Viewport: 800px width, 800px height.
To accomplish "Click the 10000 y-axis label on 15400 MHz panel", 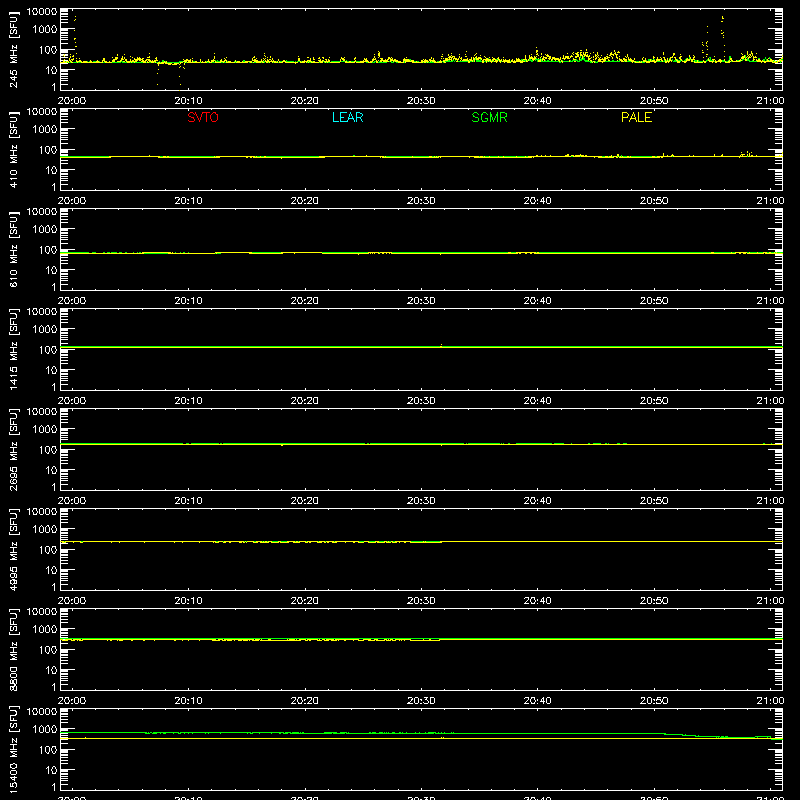I will click(x=42, y=712).
